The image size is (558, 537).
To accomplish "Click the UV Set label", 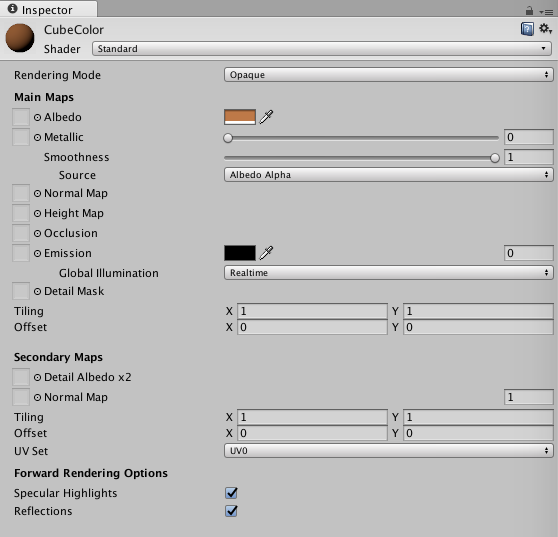I will pos(31,451).
